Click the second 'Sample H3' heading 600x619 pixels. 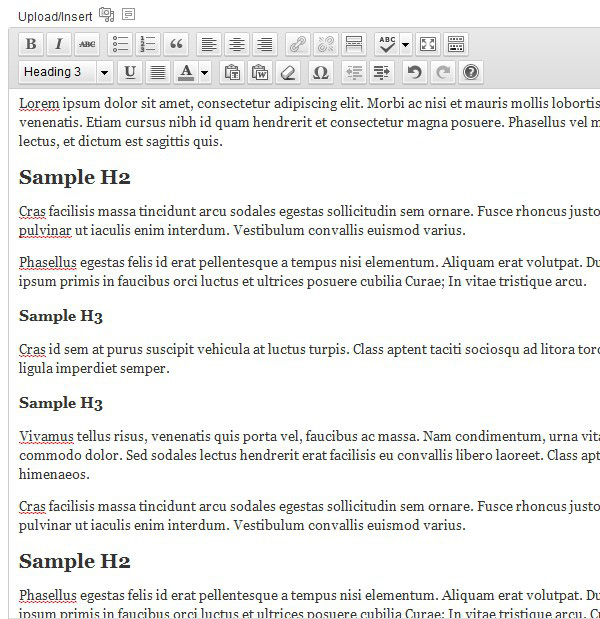coord(61,403)
